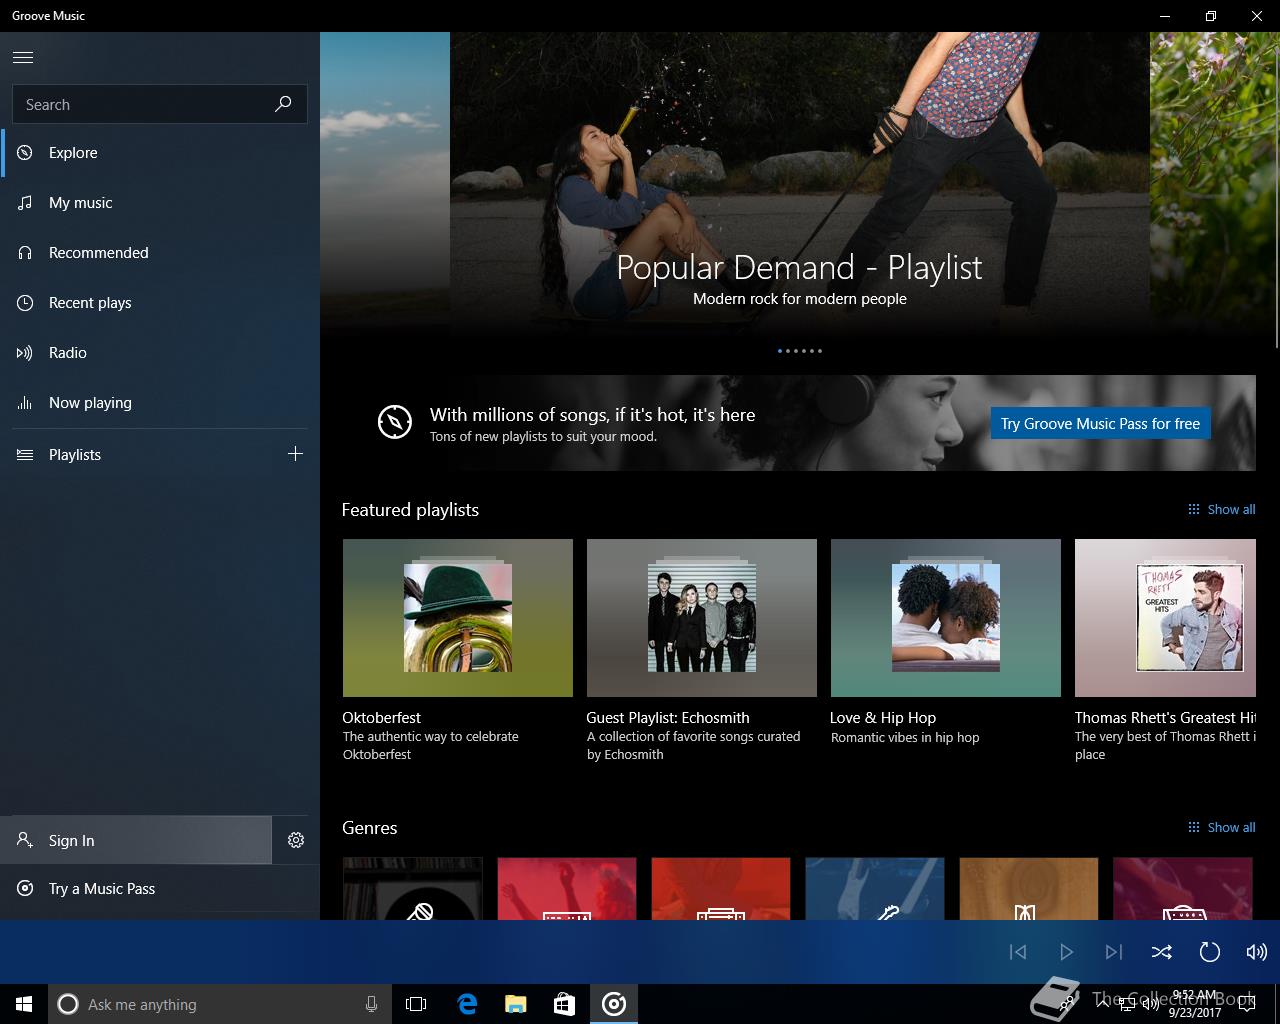The width and height of the screenshot is (1280, 1024).
Task: Toggle repeat playback
Action: click(x=1210, y=952)
